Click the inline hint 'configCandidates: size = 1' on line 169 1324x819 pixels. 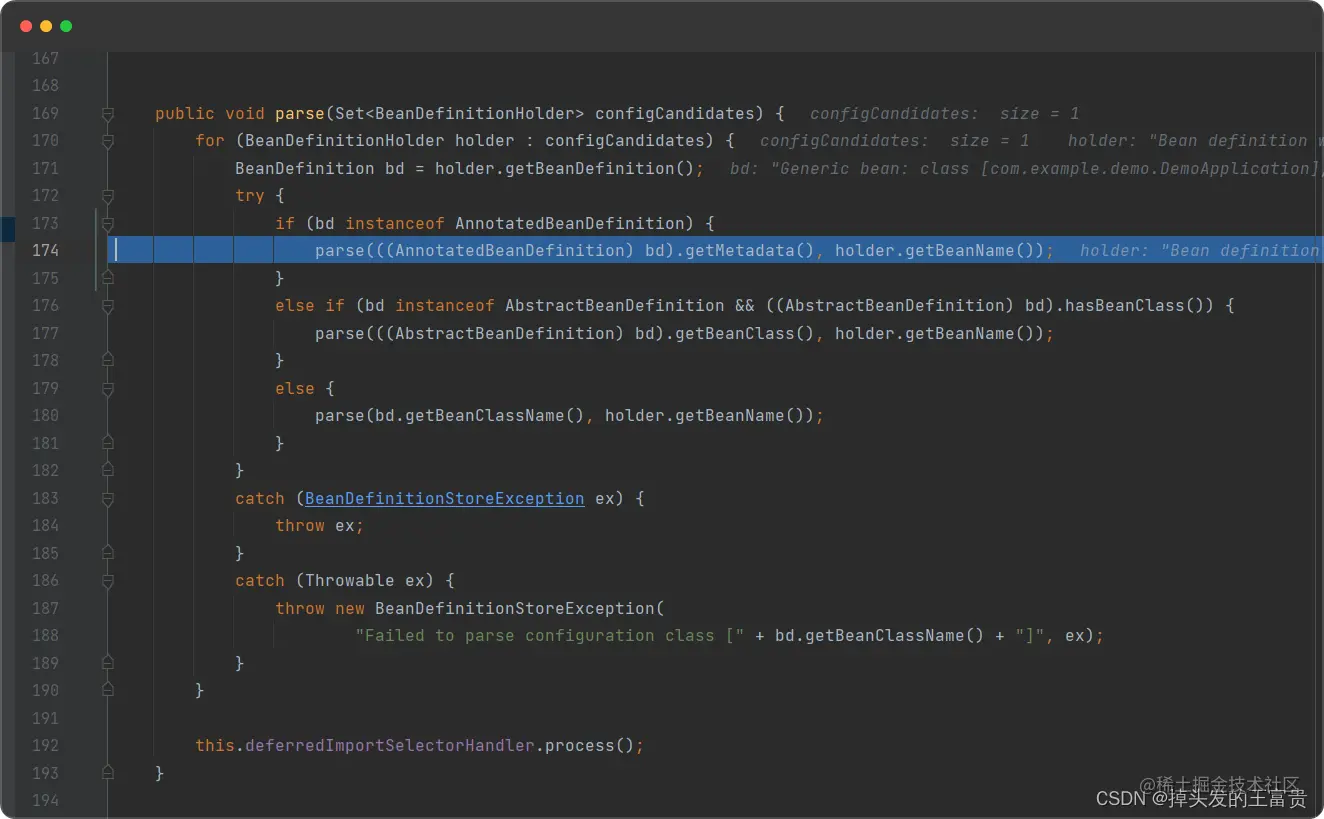pos(945,113)
